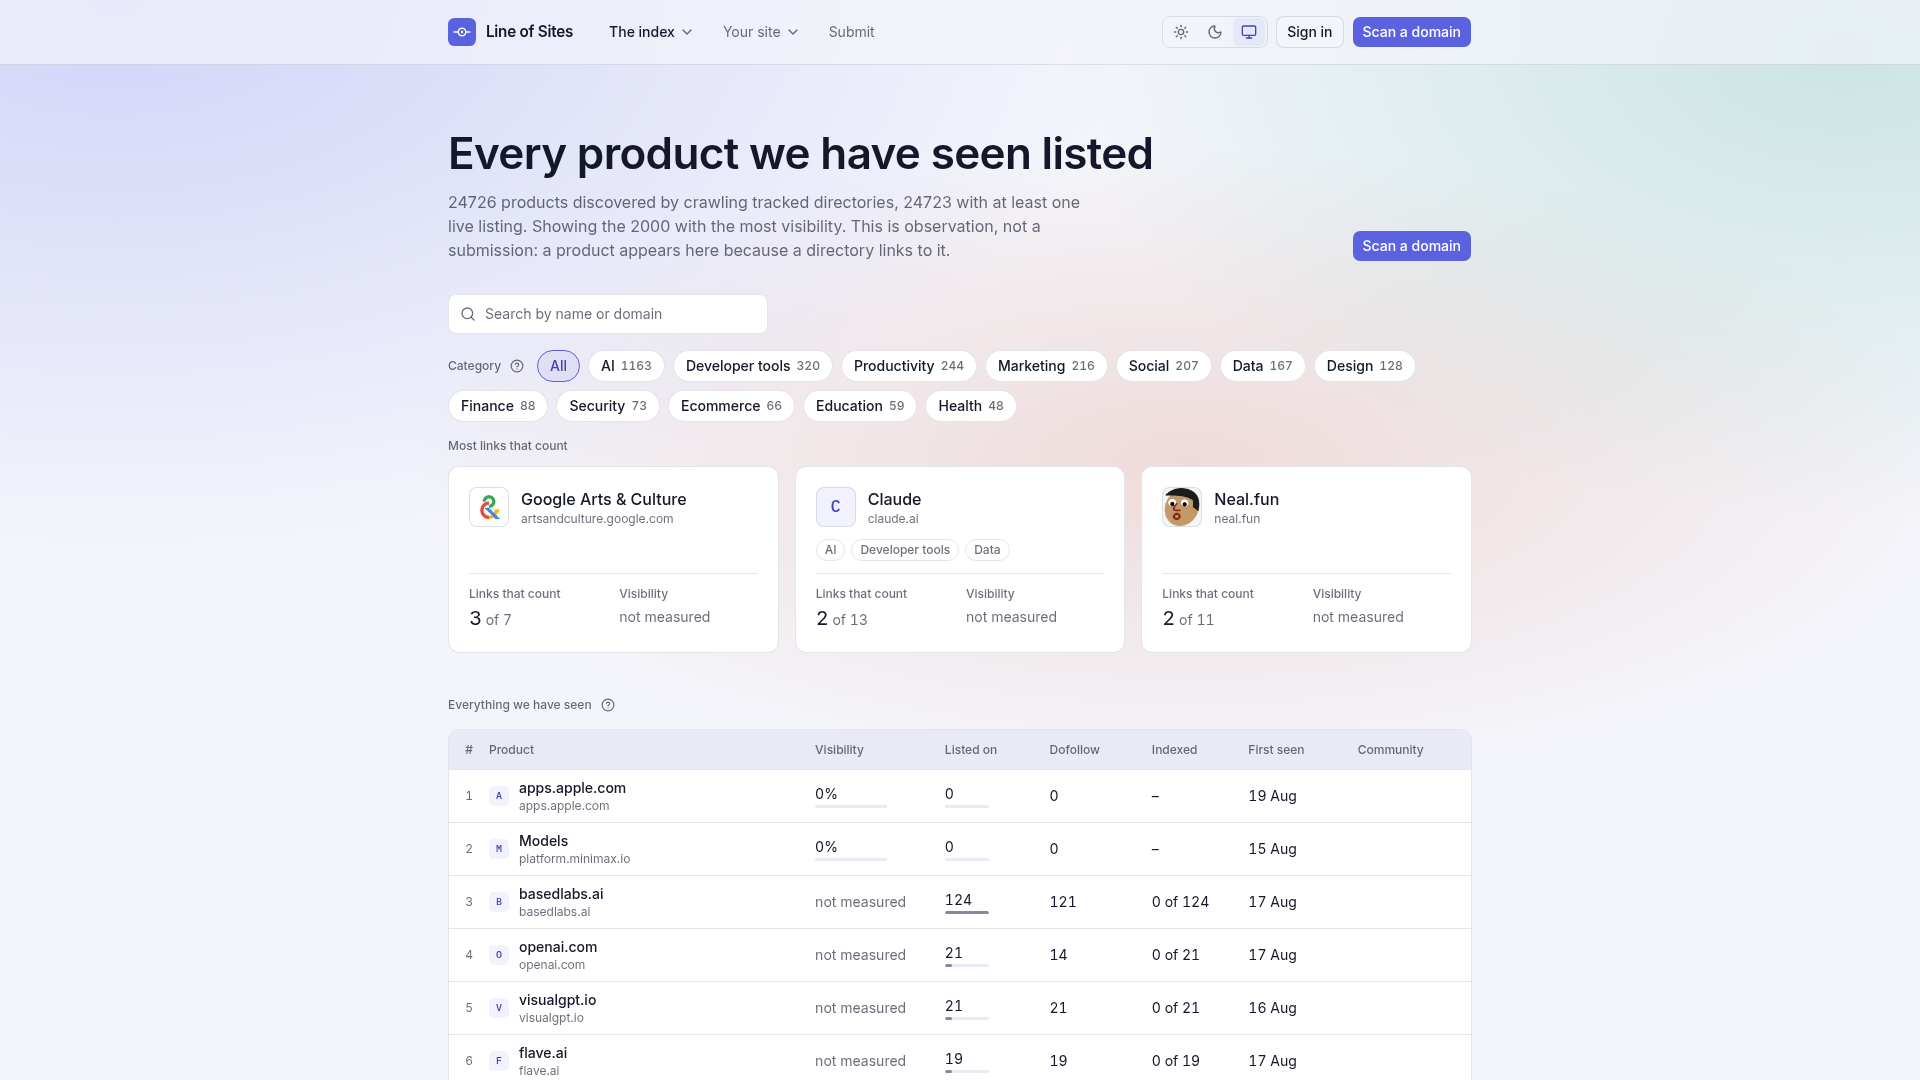Expand Your site menu

click(x=761, y=32)
